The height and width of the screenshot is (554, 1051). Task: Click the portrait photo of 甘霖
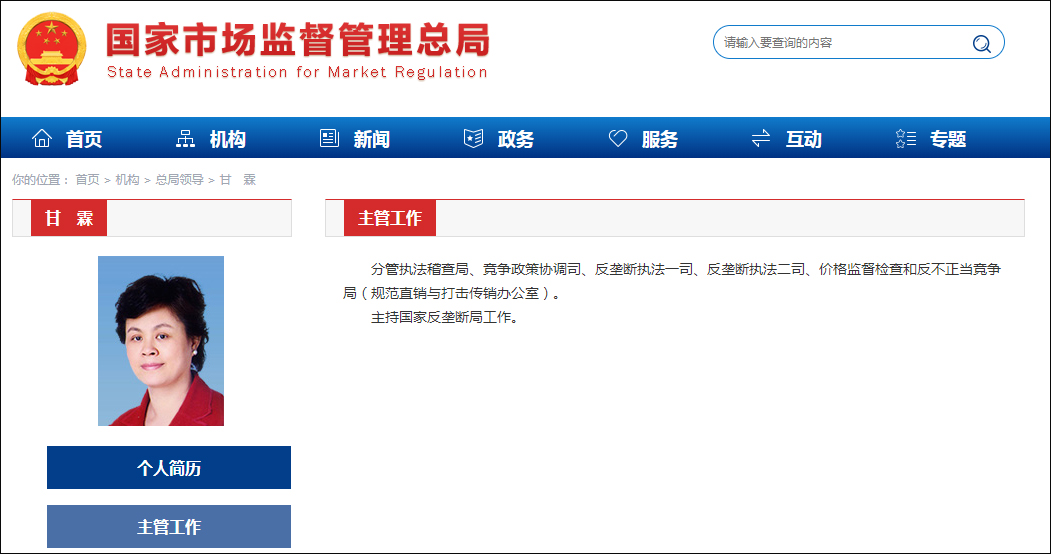[161, 341]
